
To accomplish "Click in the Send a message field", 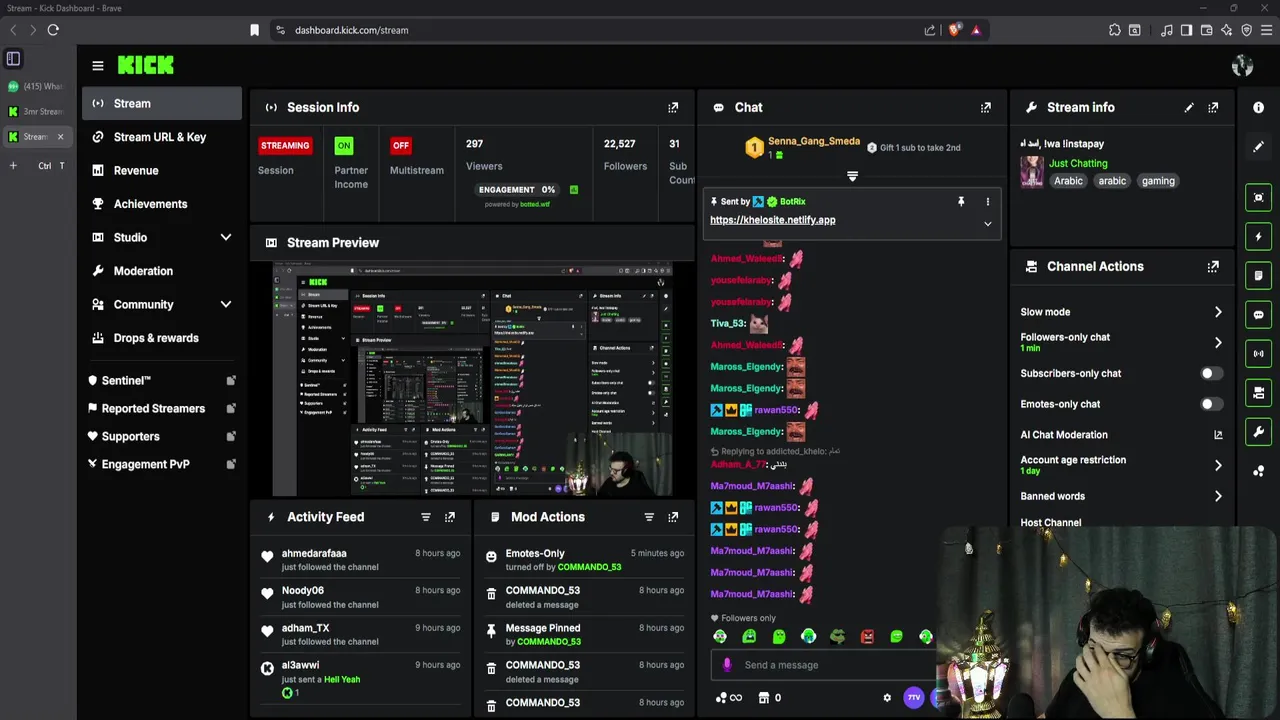I will pos(825,665).
